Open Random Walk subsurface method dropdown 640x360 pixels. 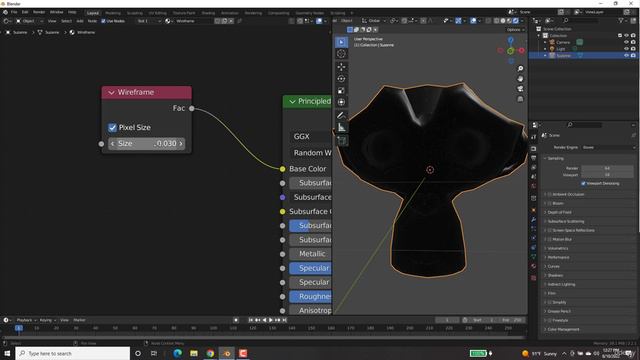pos(311,153)
